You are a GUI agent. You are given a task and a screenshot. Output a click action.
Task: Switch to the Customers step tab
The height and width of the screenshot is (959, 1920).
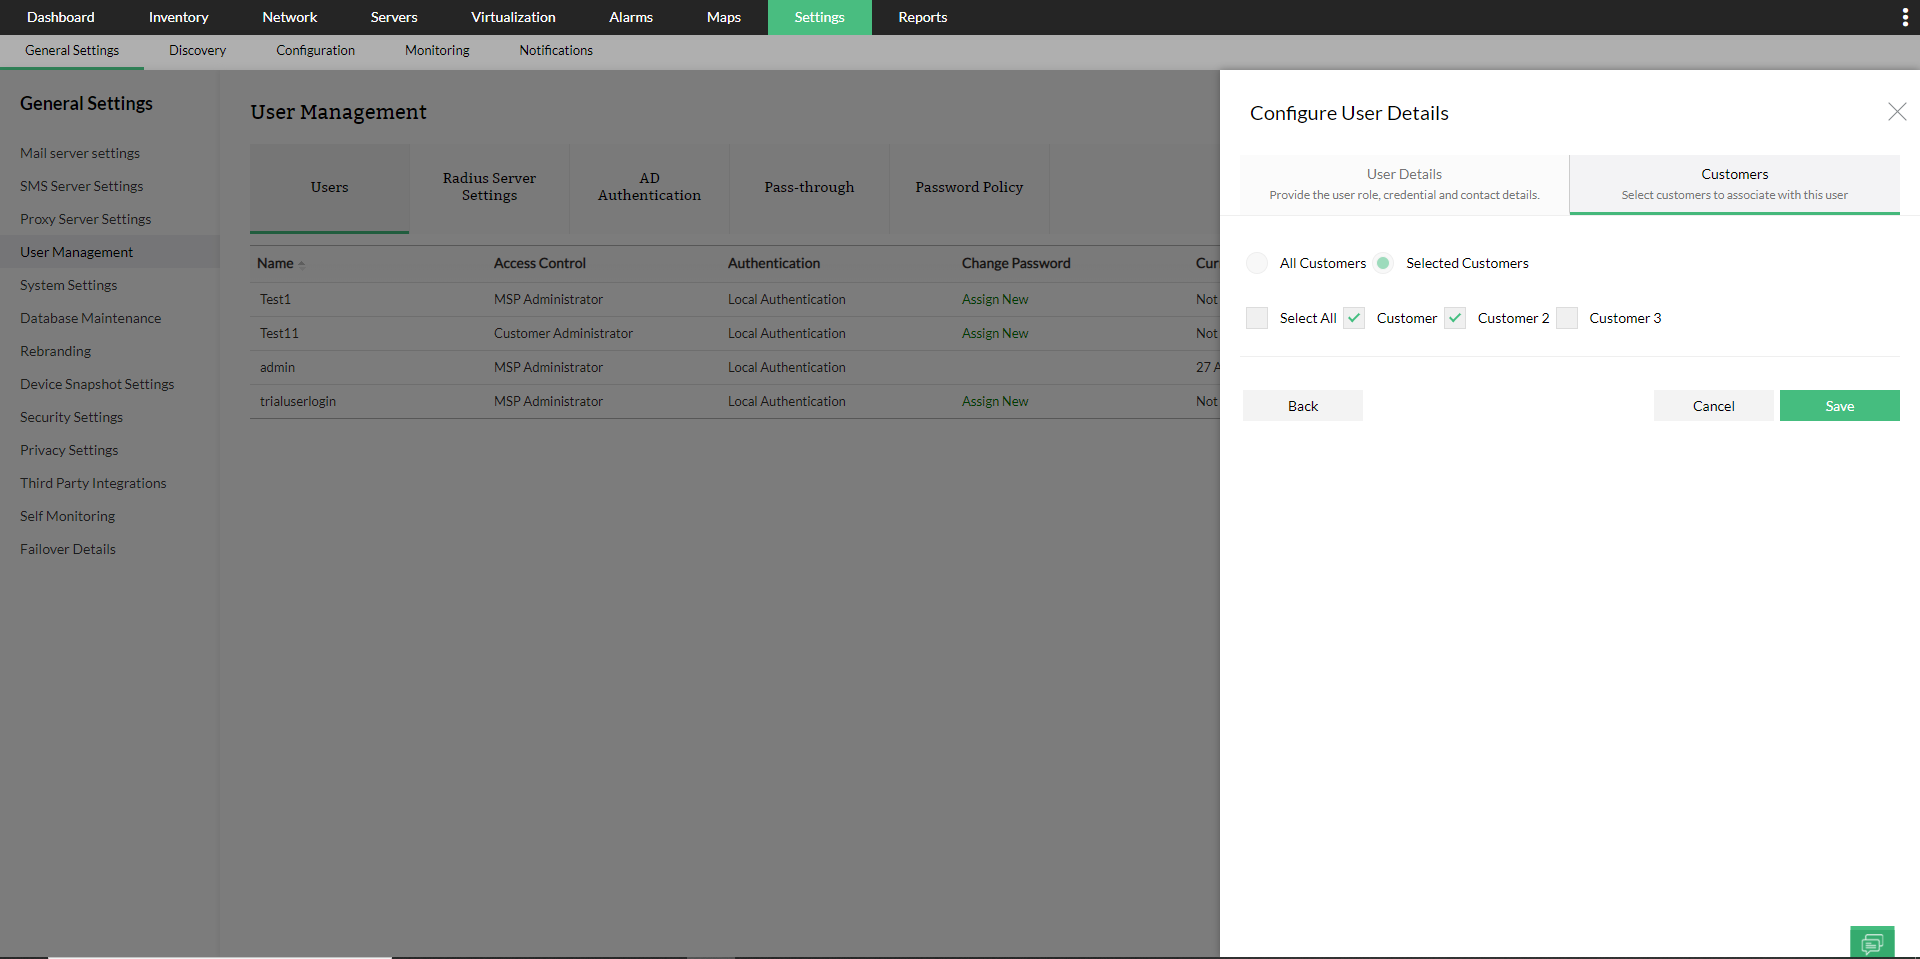pyautogui.click(x=1734, y=184)
